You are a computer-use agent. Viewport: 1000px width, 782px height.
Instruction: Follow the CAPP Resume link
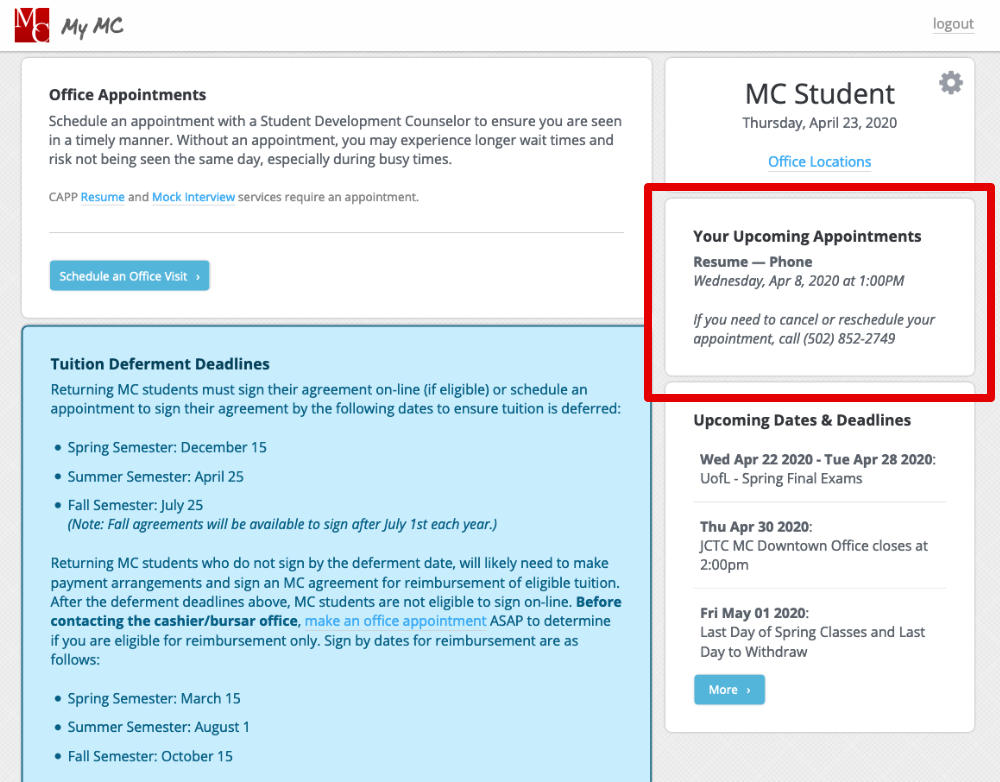click(x=102, y=197)
